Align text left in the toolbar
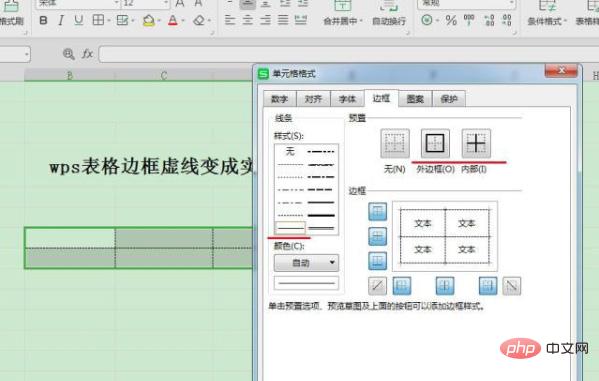 click(230, 20)
